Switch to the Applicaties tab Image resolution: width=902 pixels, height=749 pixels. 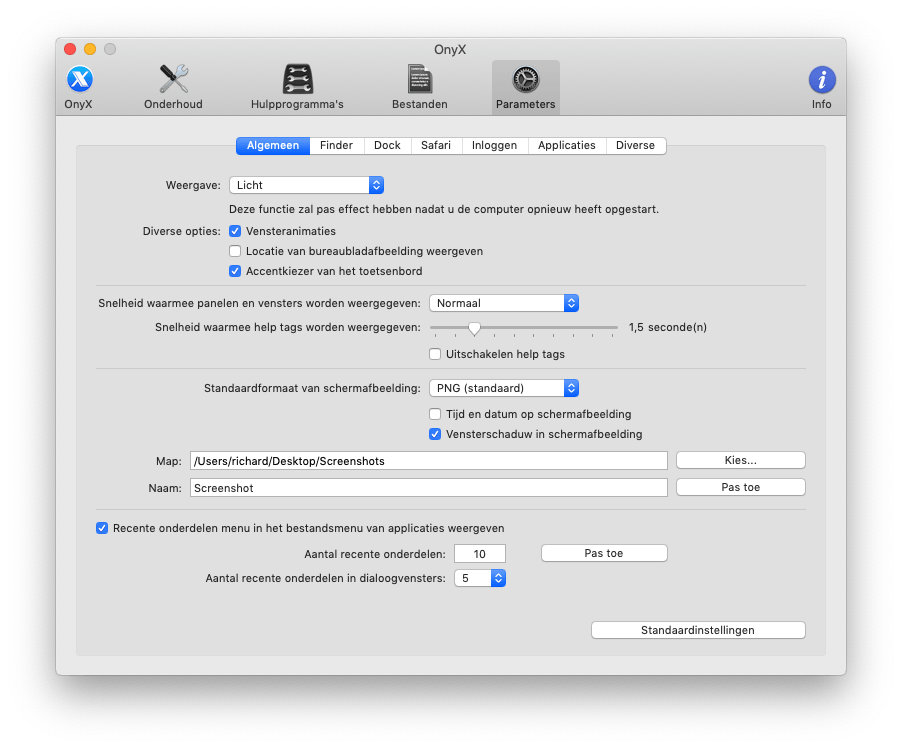[567, 146]
